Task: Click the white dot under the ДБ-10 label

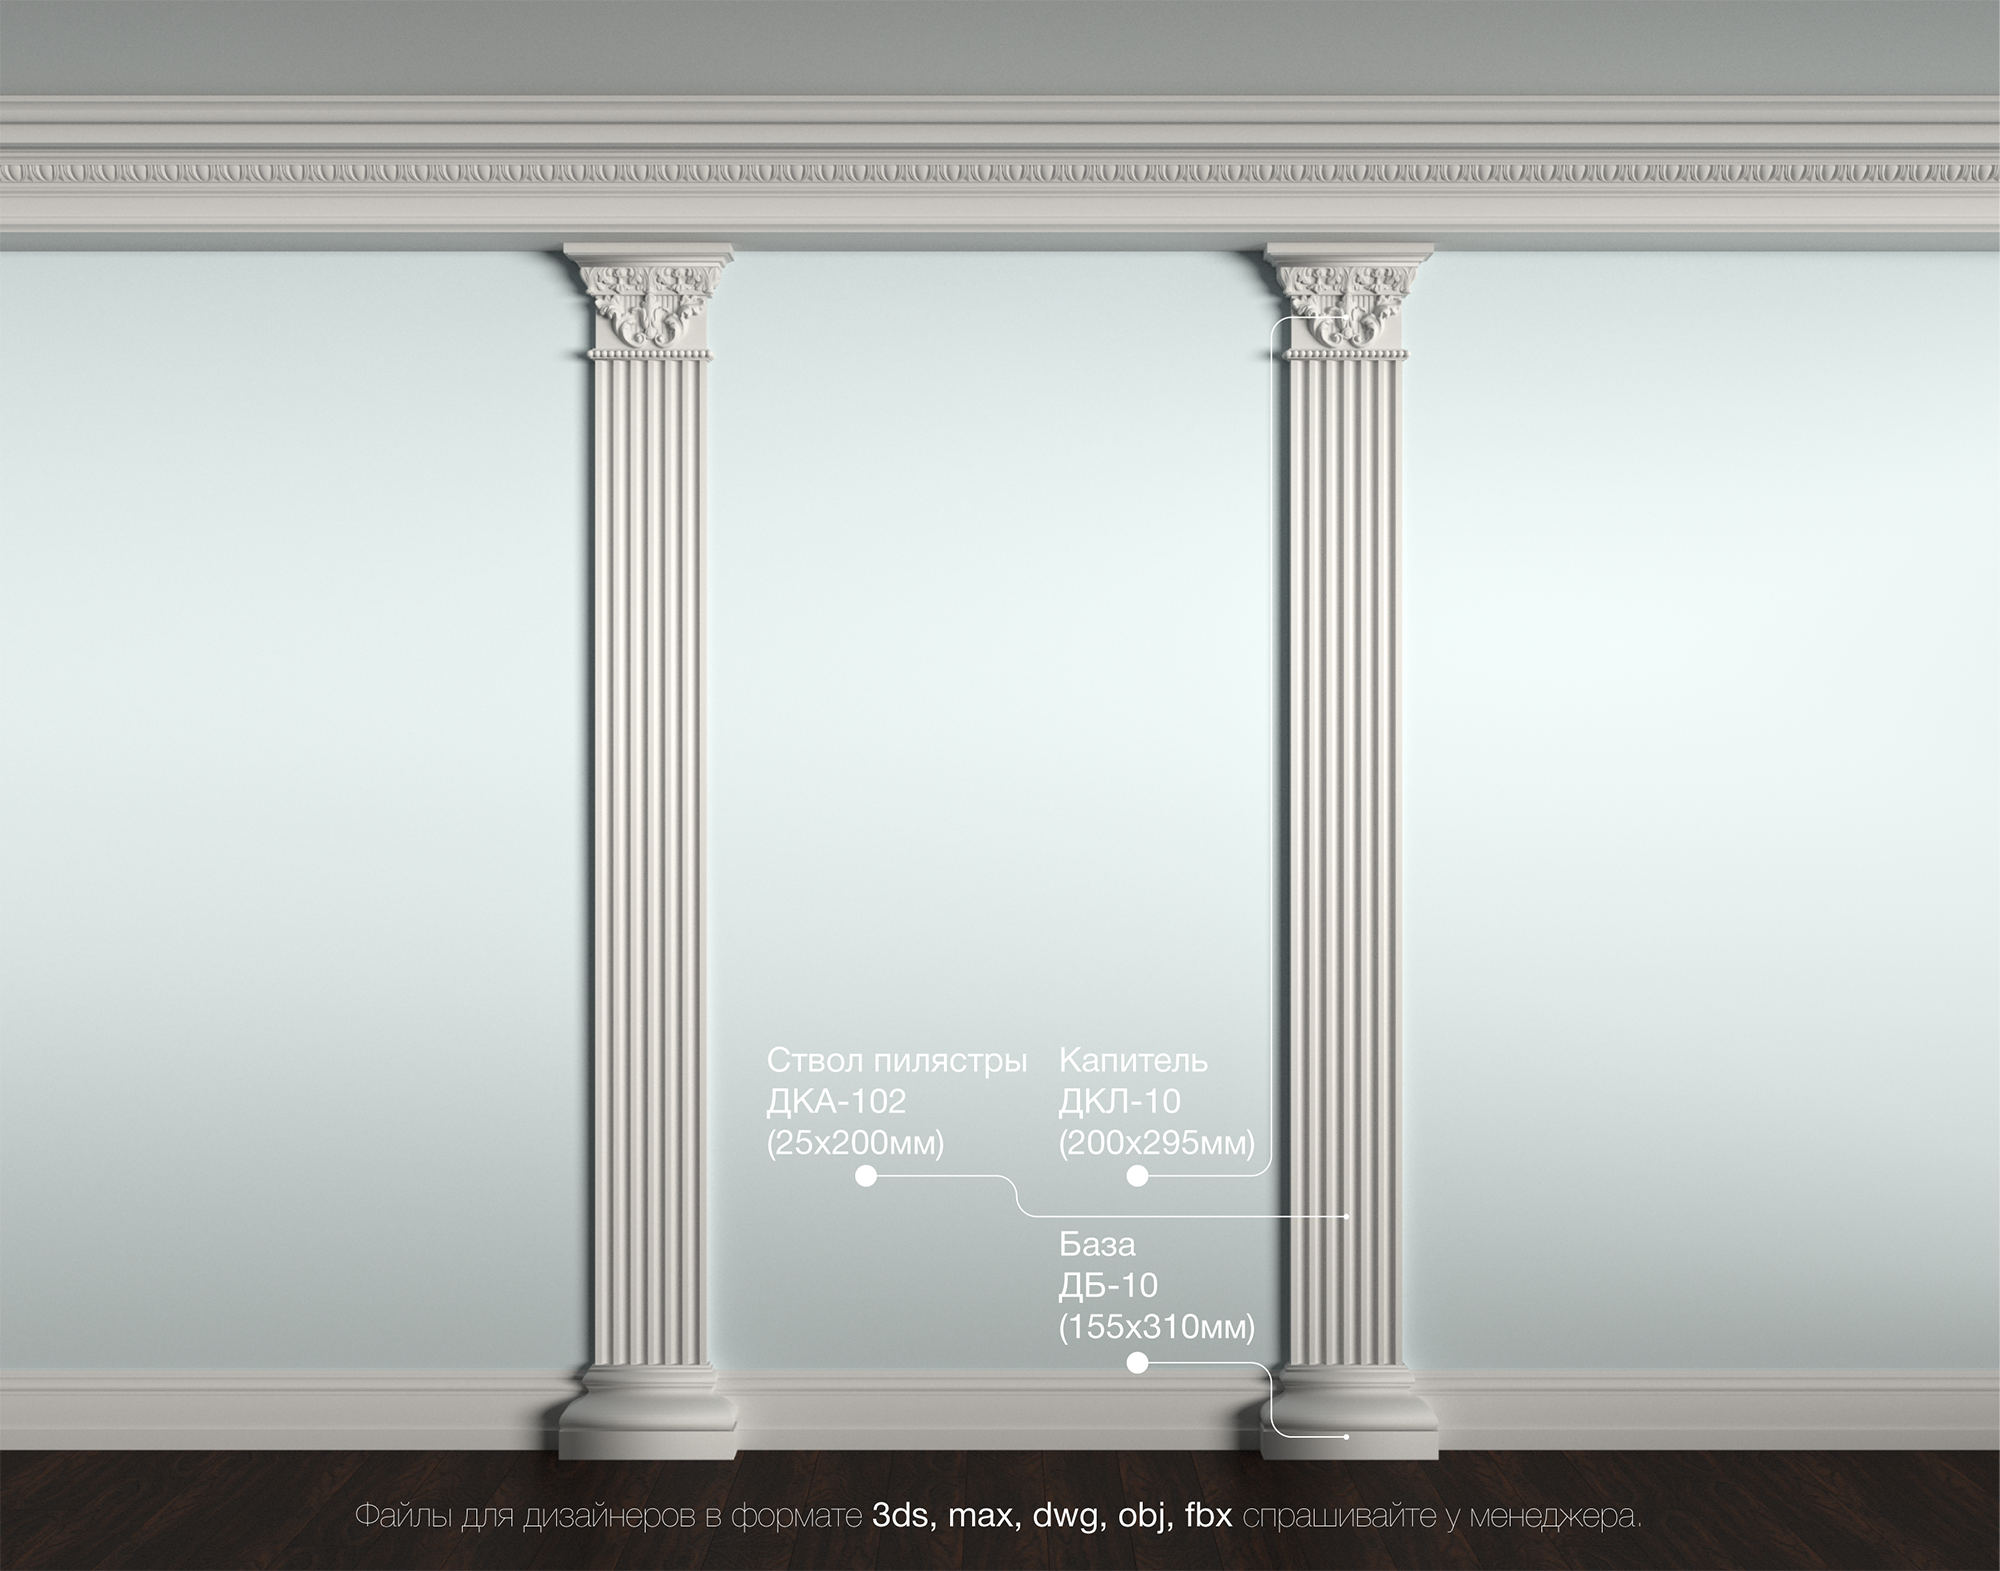Action: 1137,1362
